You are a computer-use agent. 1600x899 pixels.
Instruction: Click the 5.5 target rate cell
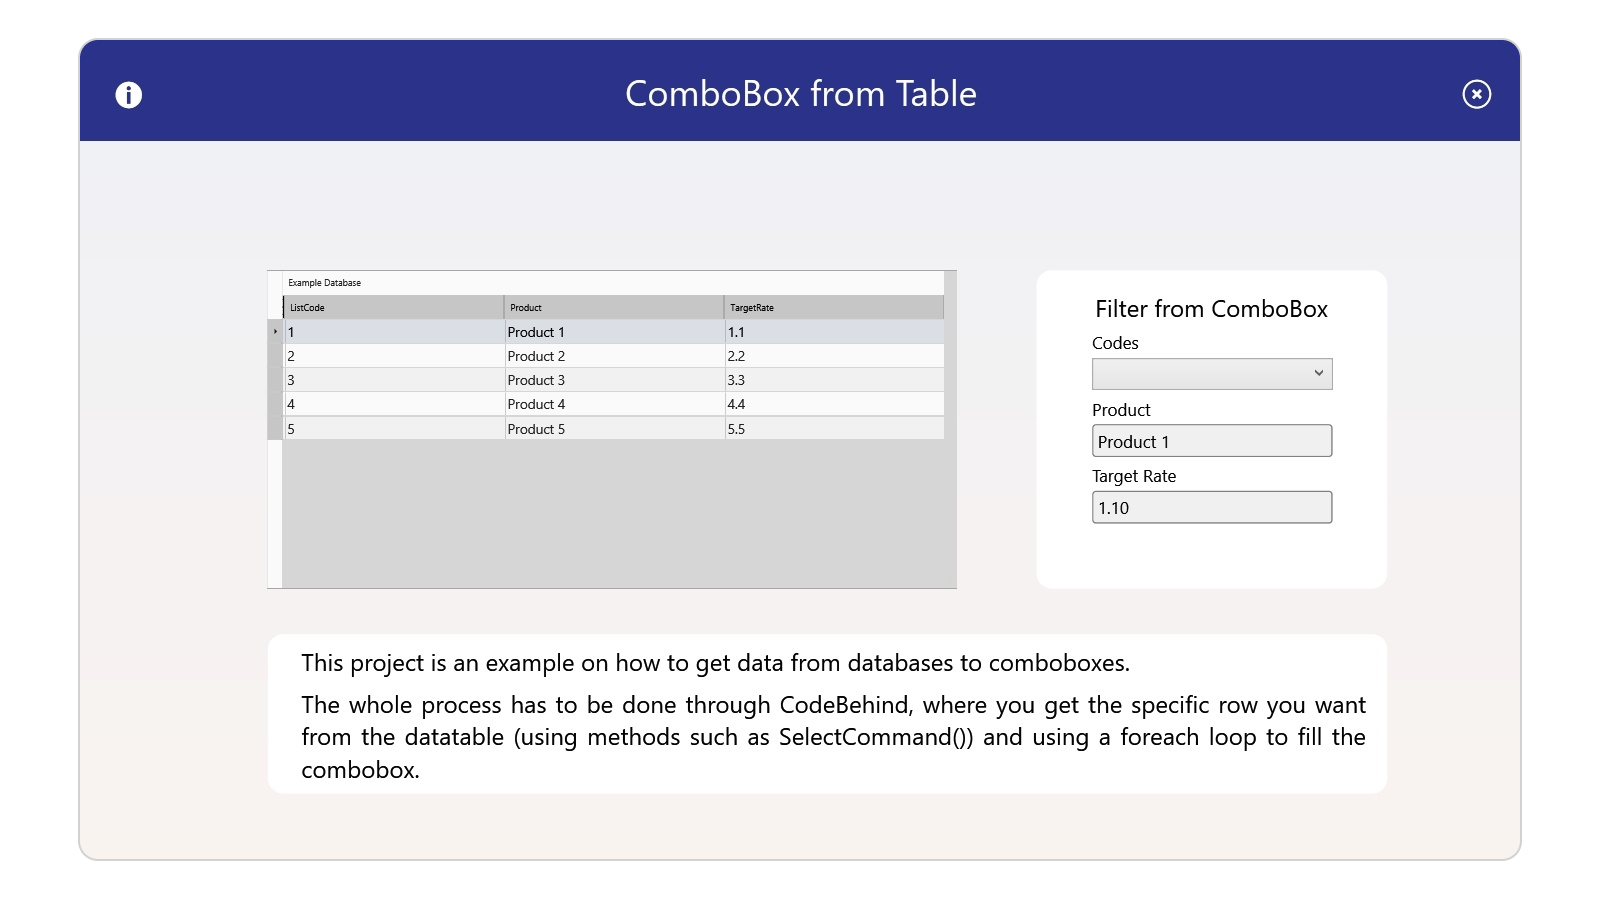(x=832, y=429)
